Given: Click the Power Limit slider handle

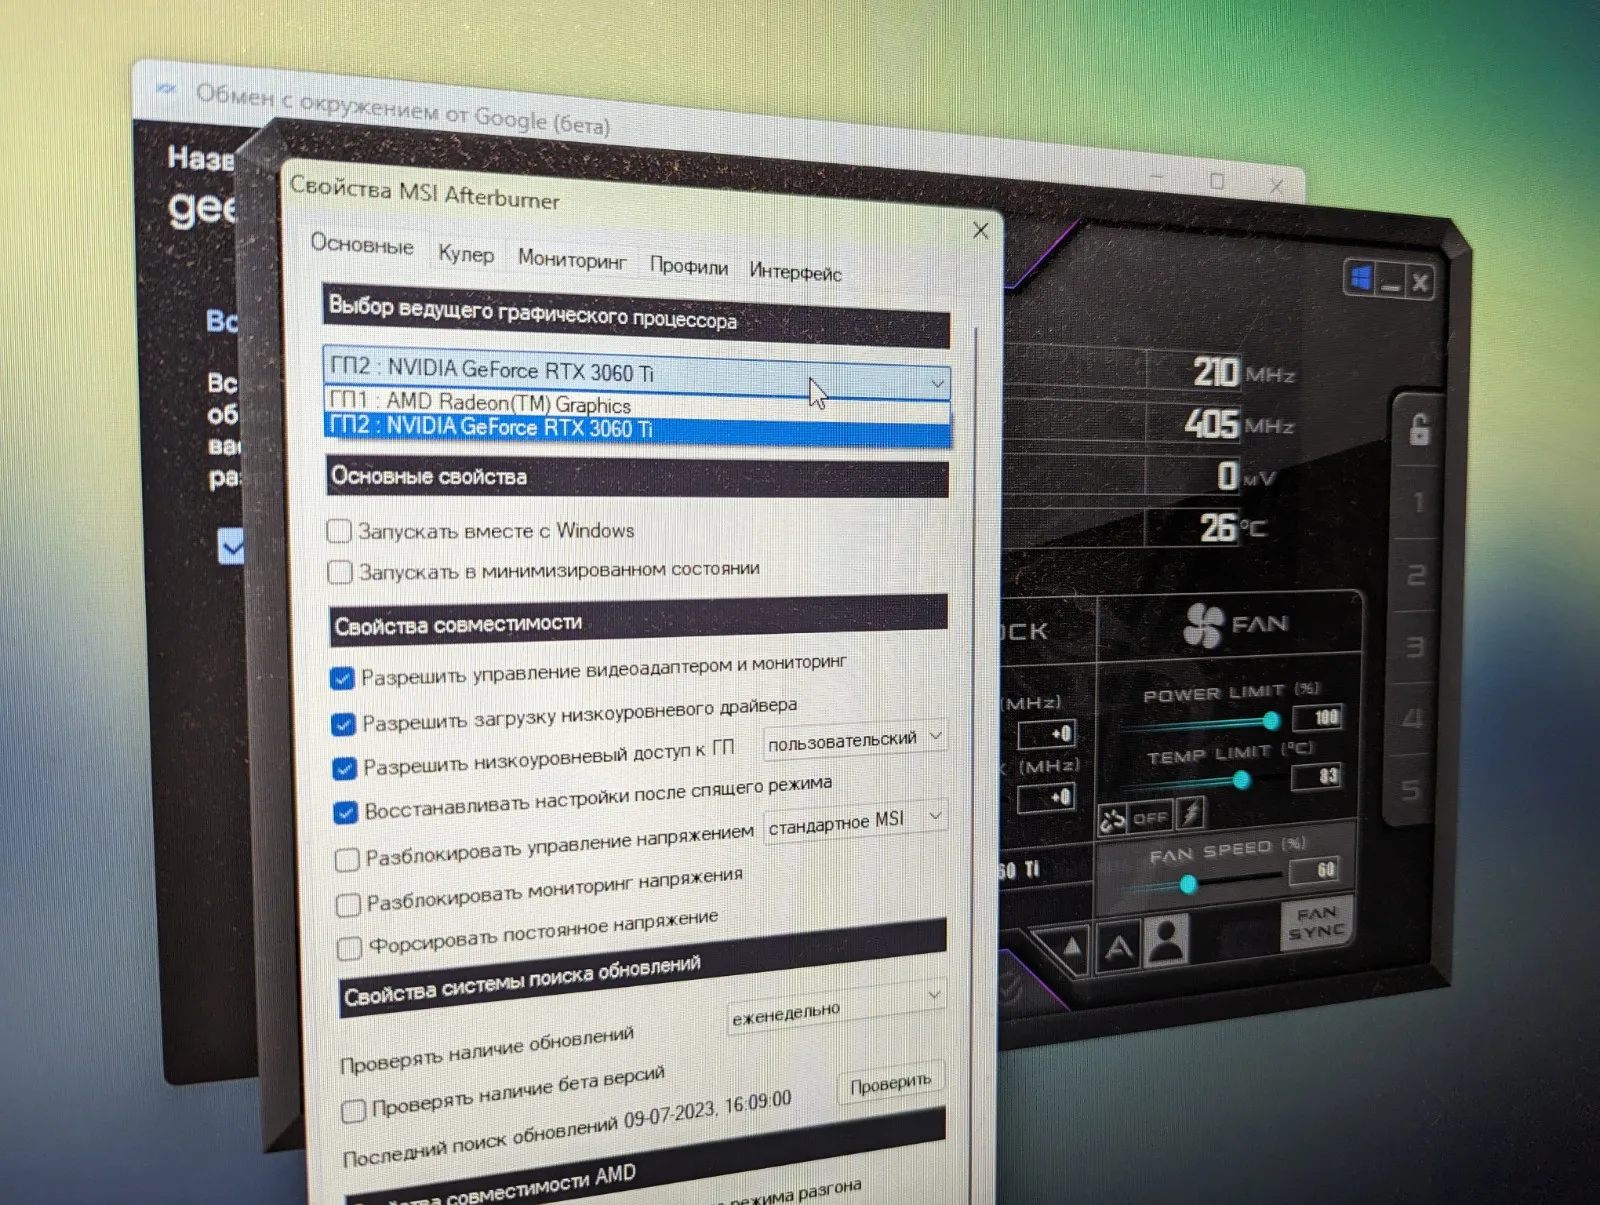Looking at the screenshot, I should [x=1271, y=720].
